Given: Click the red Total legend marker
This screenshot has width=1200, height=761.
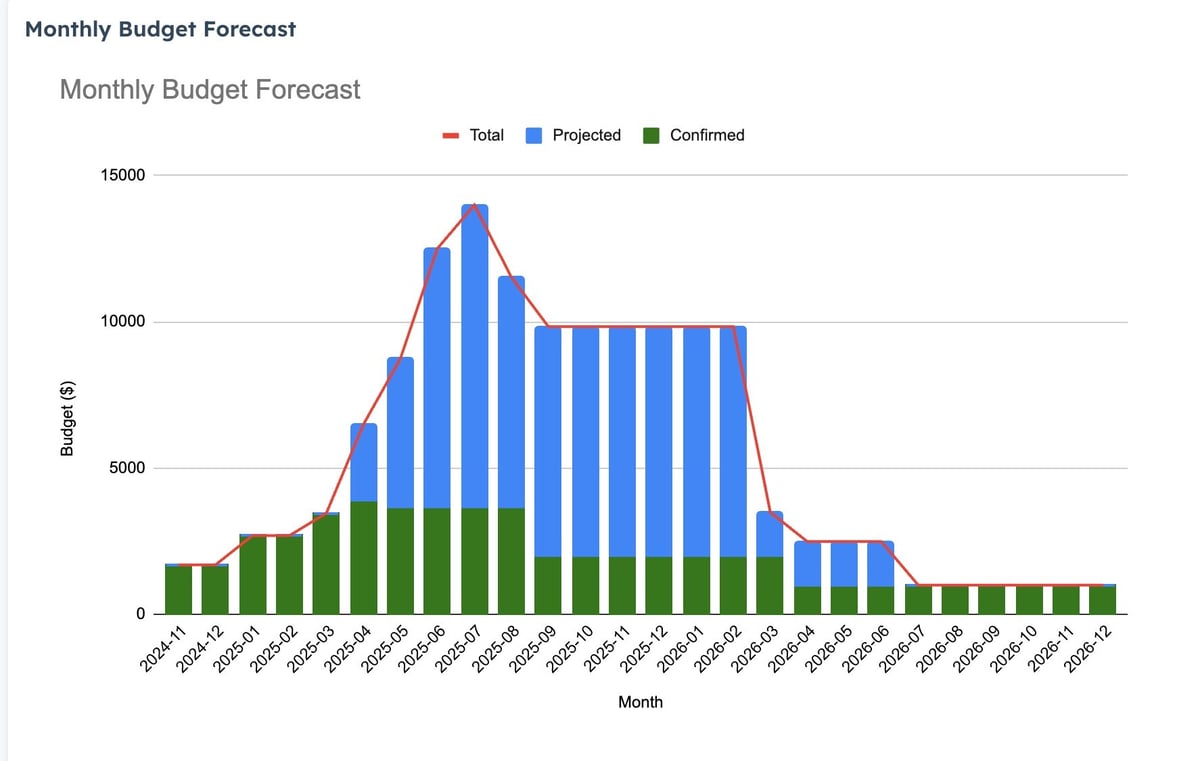Looking at the screenshot, I should click(x=449, y=134).
